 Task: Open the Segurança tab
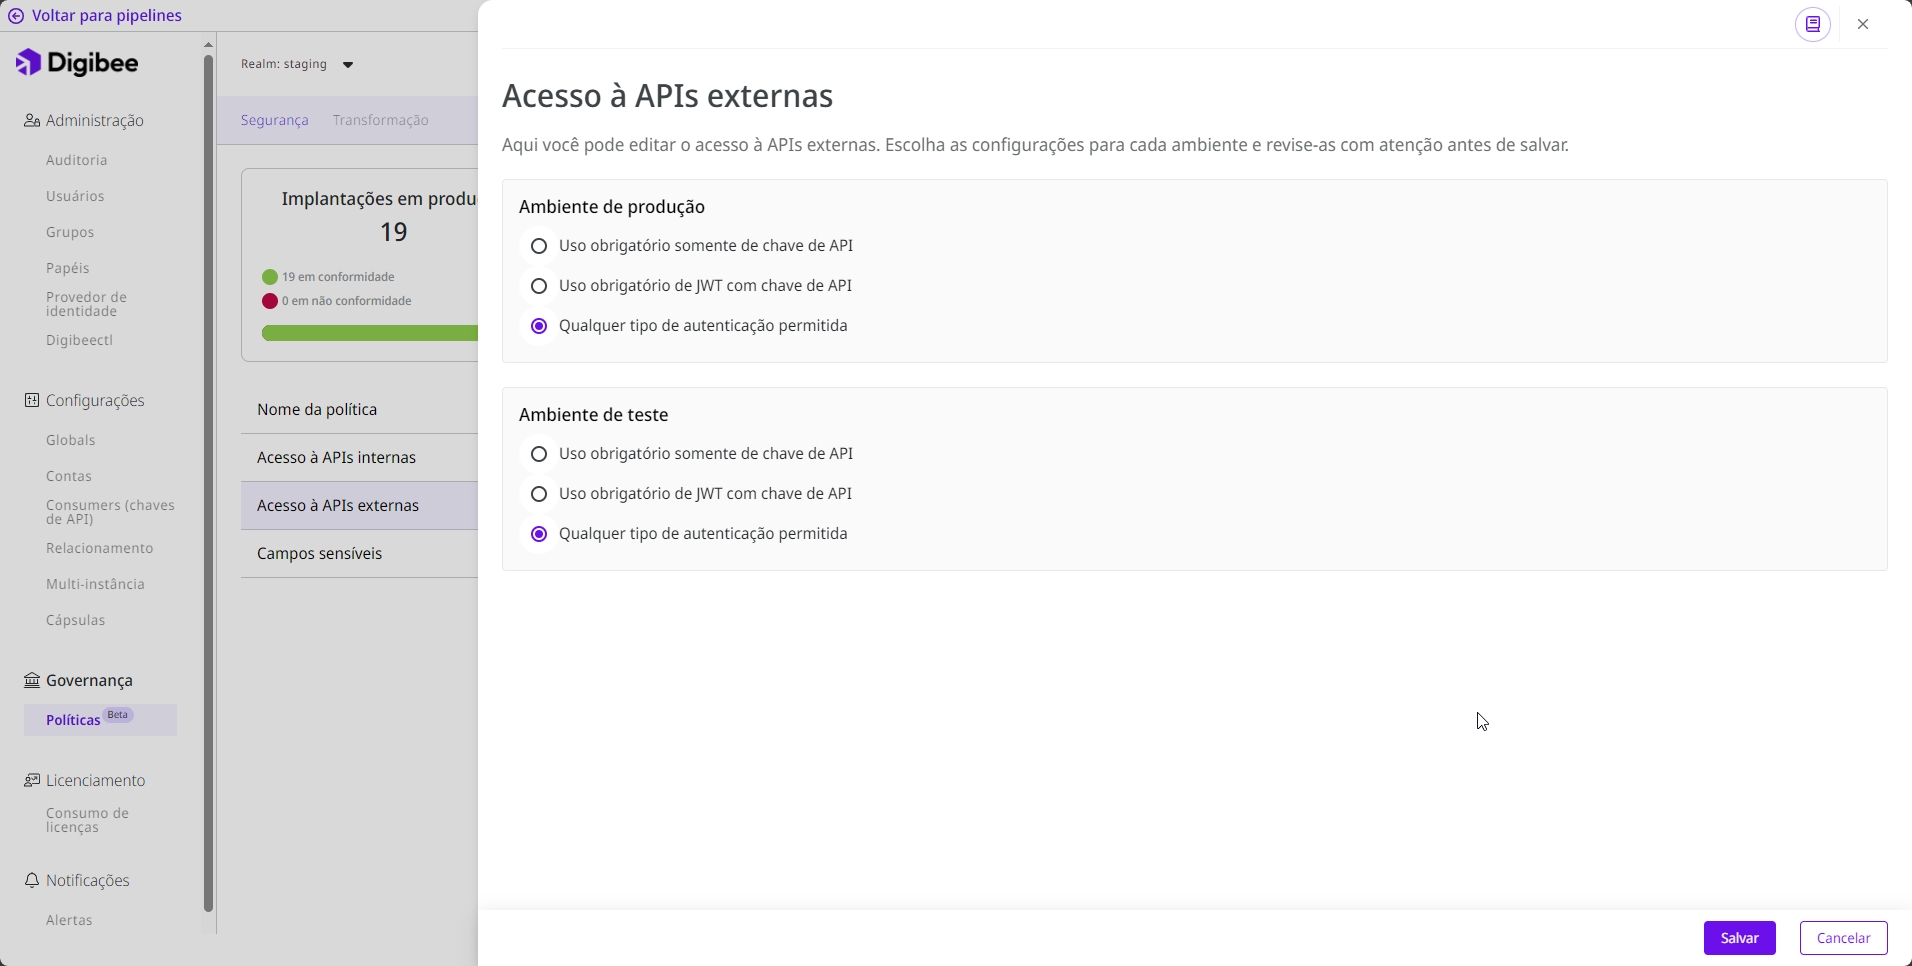click(274, 121)
